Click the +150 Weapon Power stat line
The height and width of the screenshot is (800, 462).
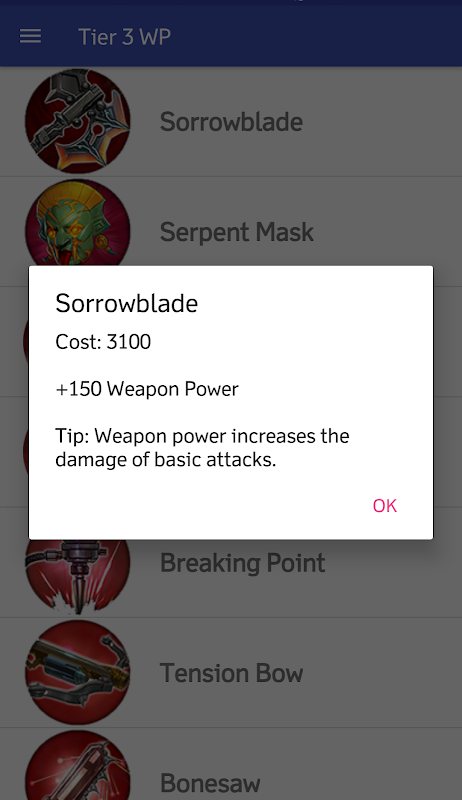click(x=147, y=389)
